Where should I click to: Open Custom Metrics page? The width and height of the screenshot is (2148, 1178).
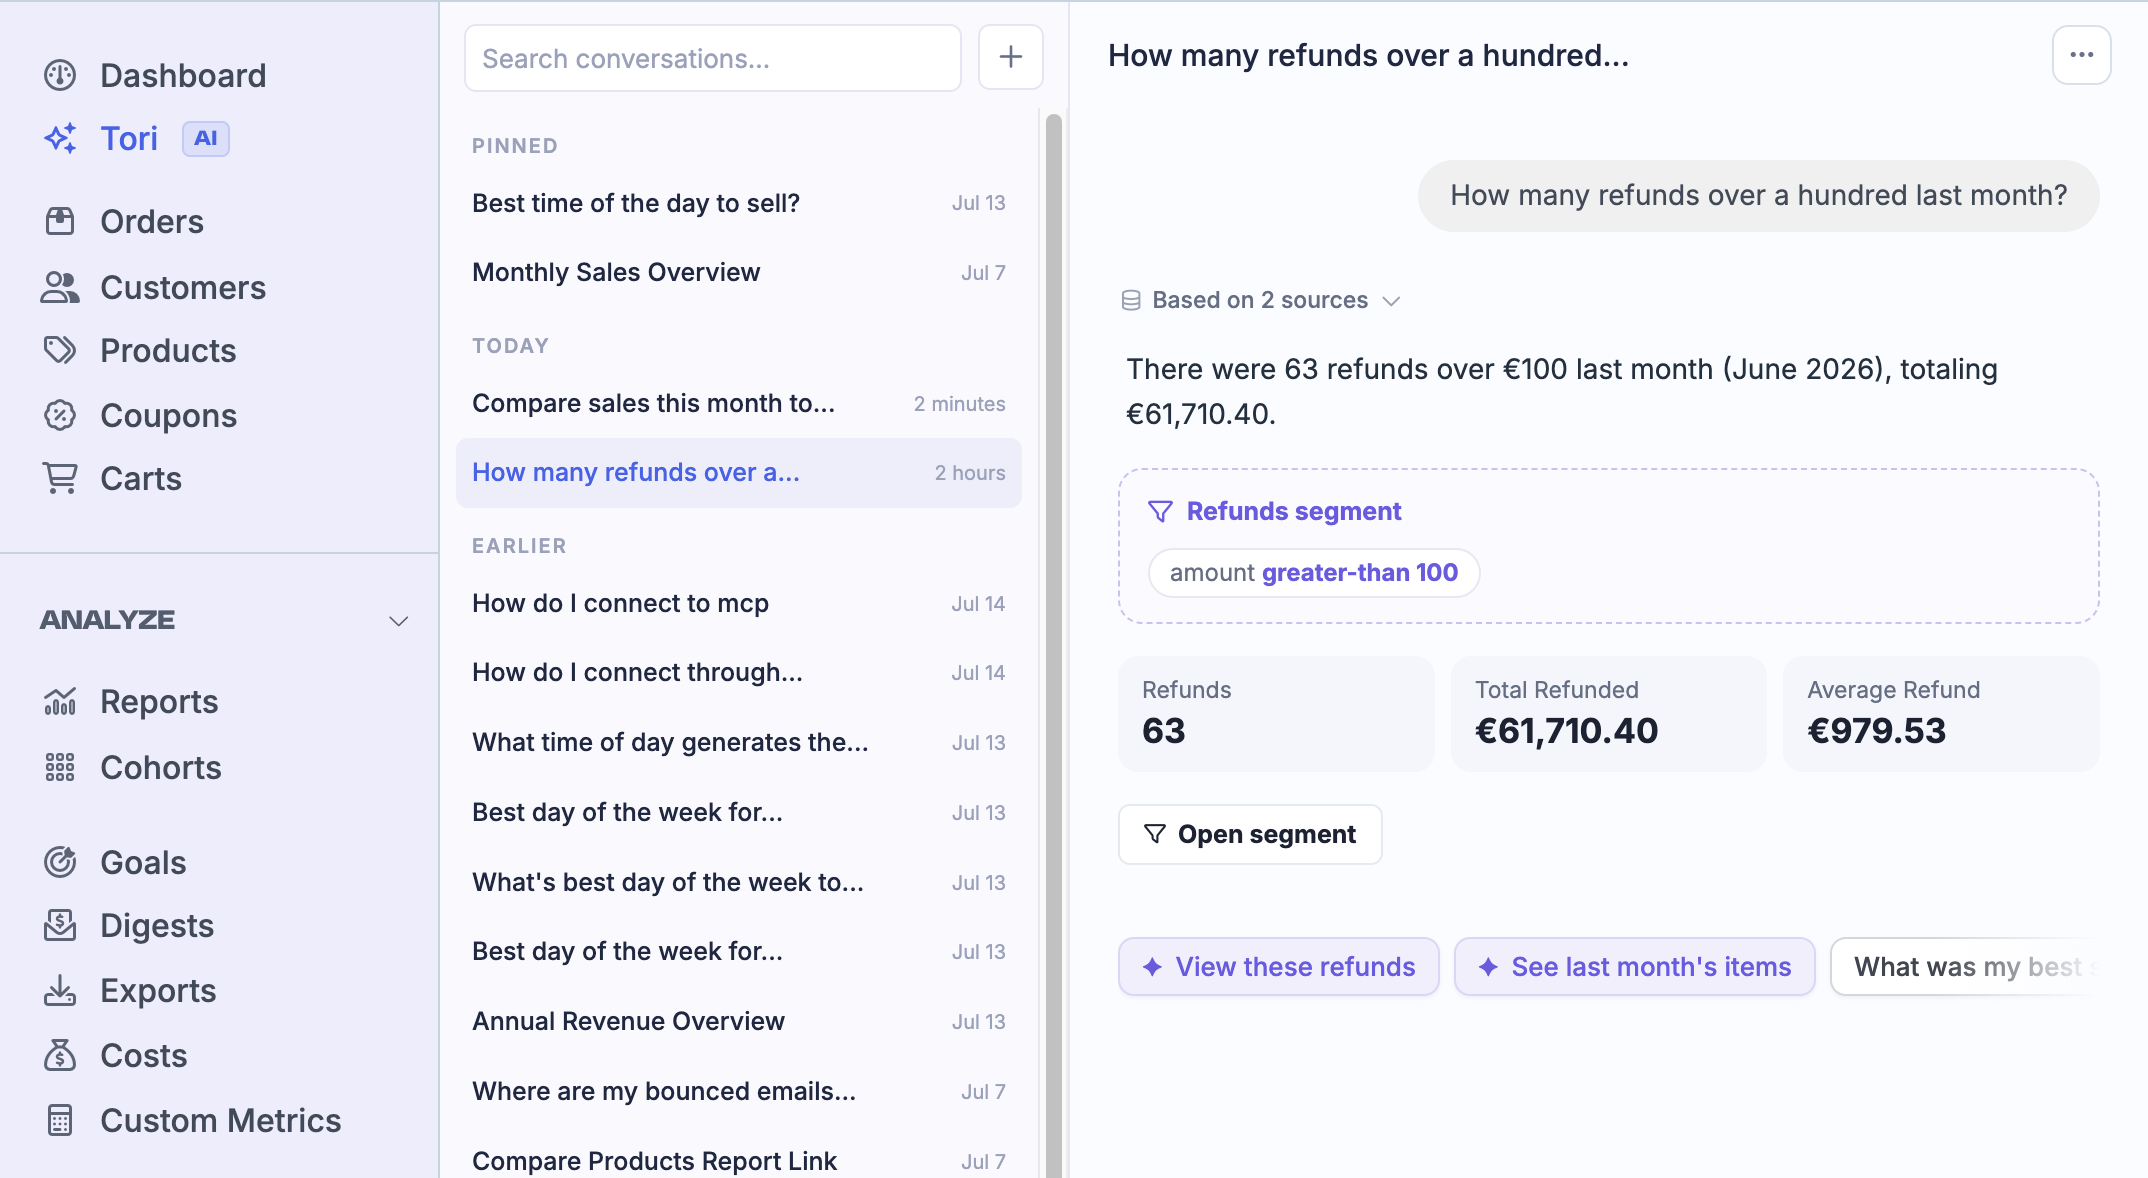(221, 1120)
